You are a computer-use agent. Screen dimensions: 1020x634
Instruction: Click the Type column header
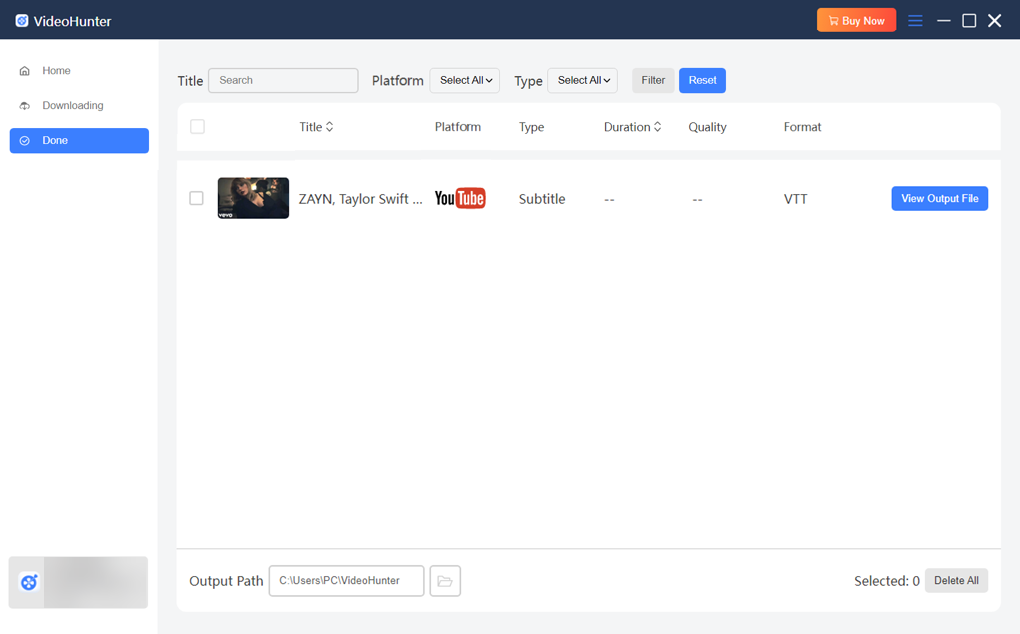[531, 127]
